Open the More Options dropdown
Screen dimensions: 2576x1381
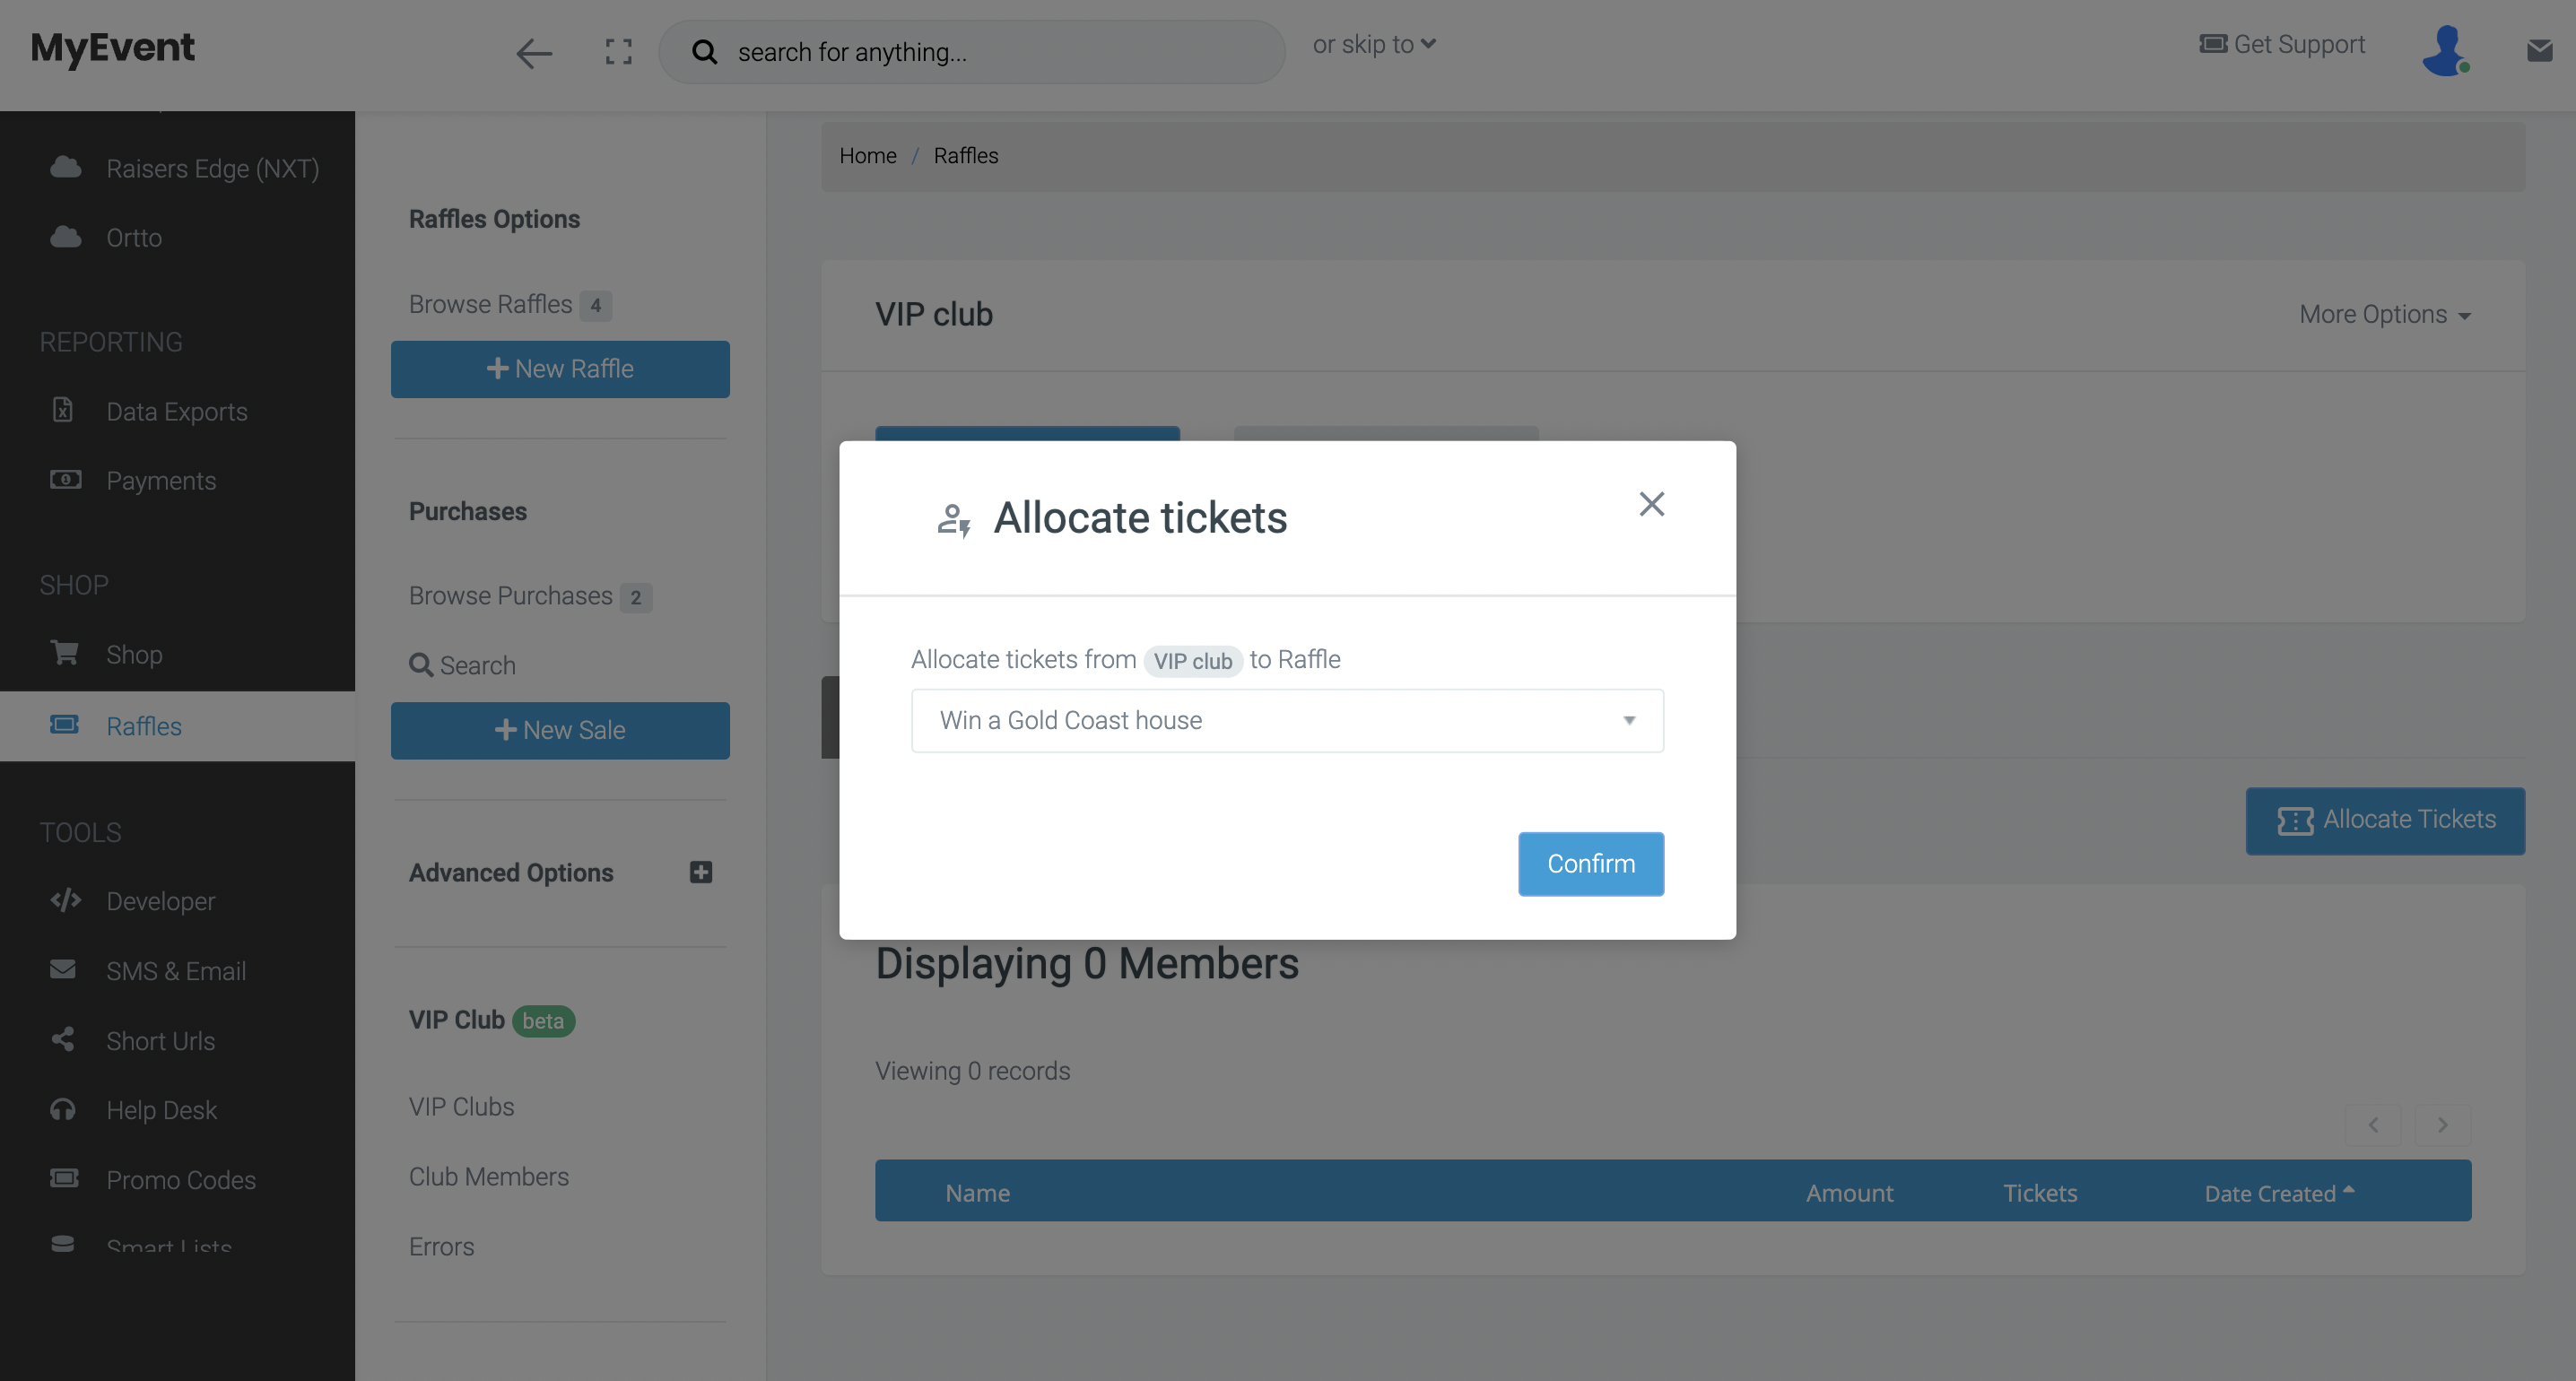2384,314
